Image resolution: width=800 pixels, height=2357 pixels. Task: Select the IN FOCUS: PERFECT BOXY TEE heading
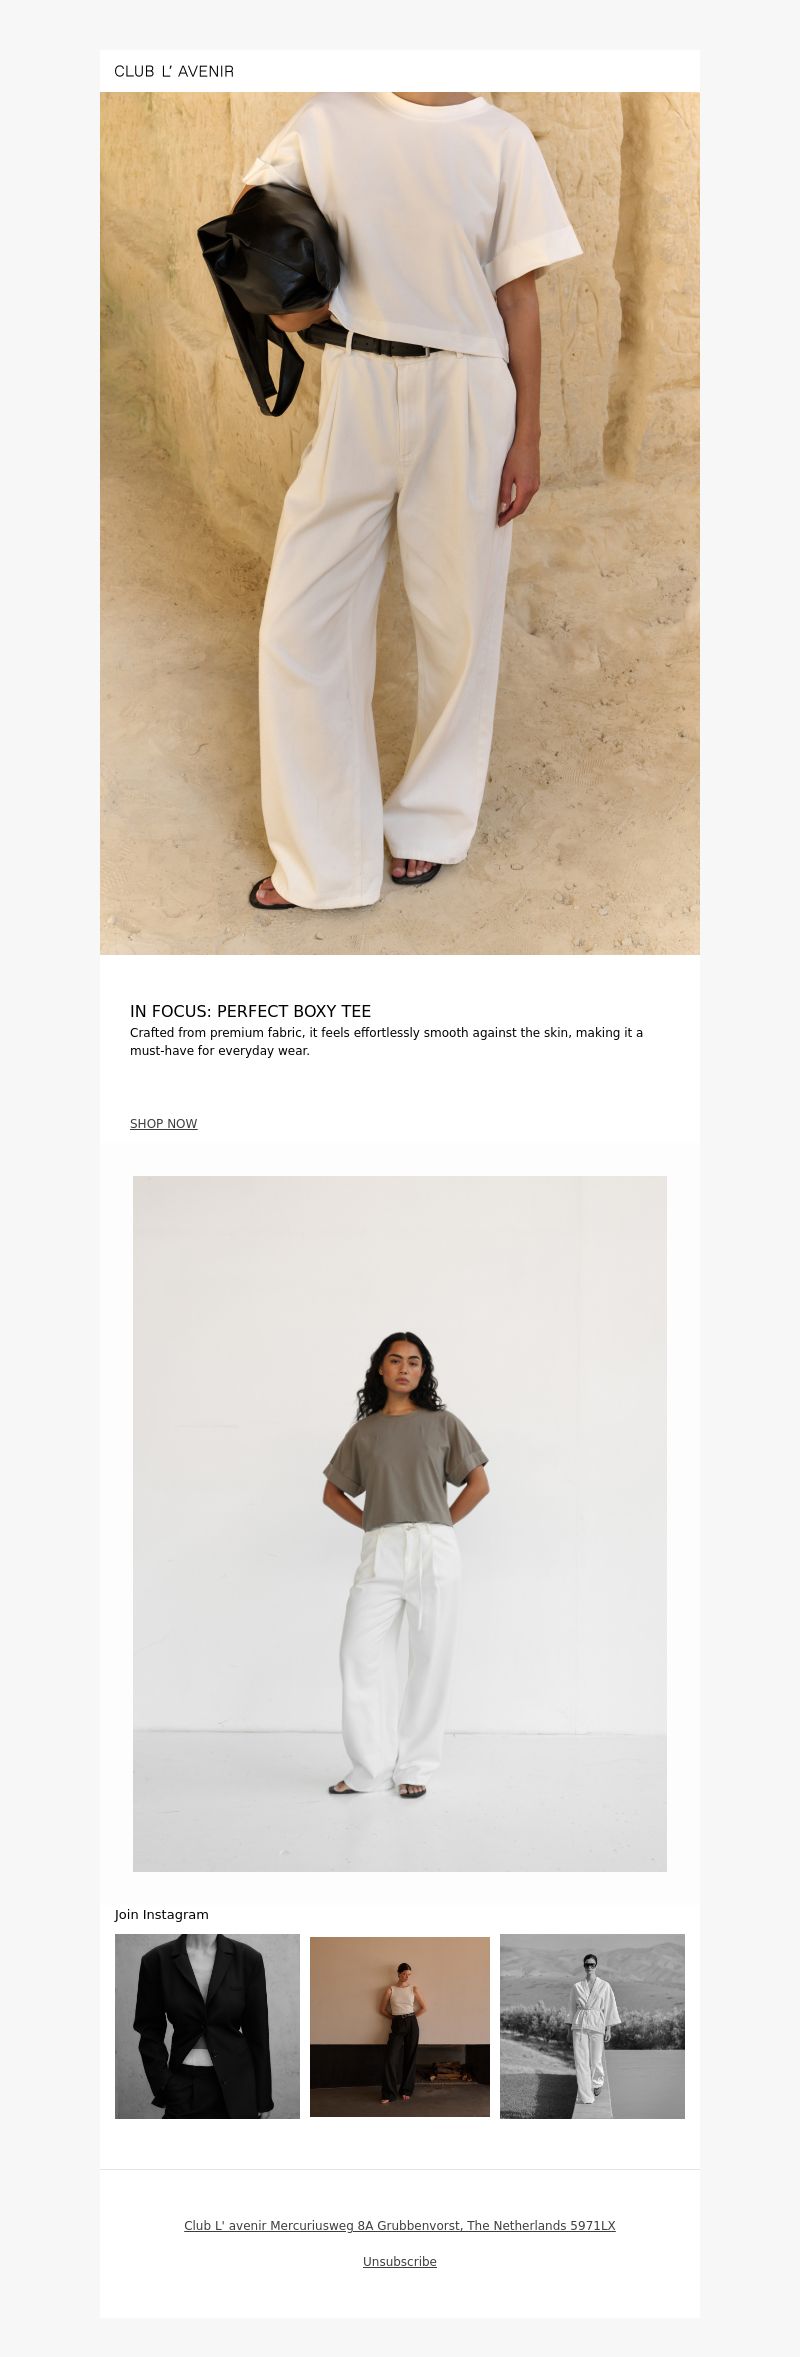click(x=250, y=1011)
